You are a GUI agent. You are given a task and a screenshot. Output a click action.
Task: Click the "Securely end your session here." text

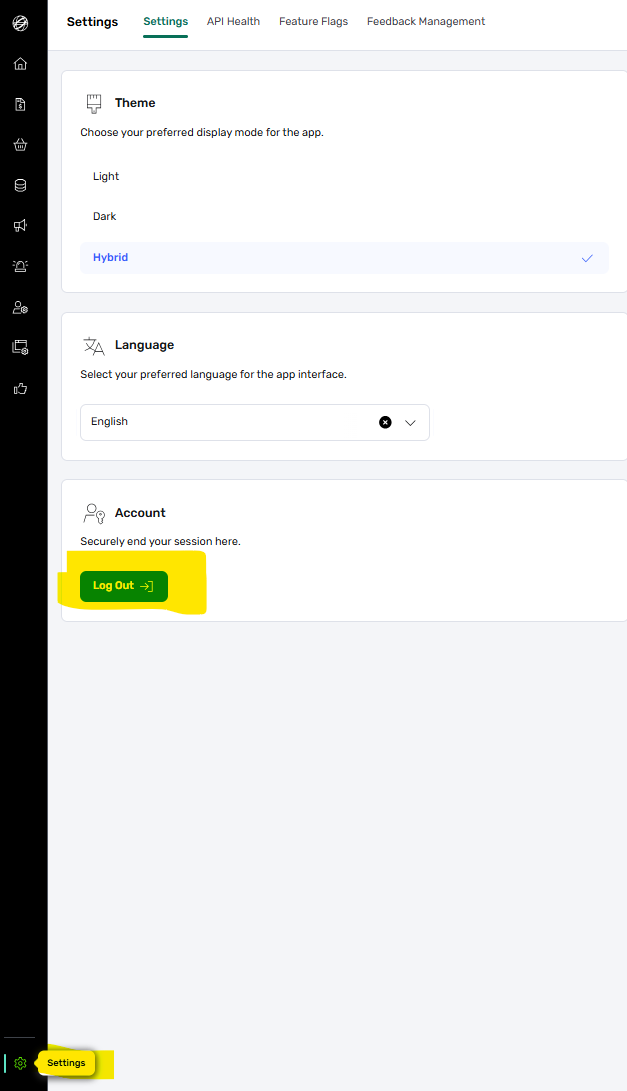click(160, 541)
